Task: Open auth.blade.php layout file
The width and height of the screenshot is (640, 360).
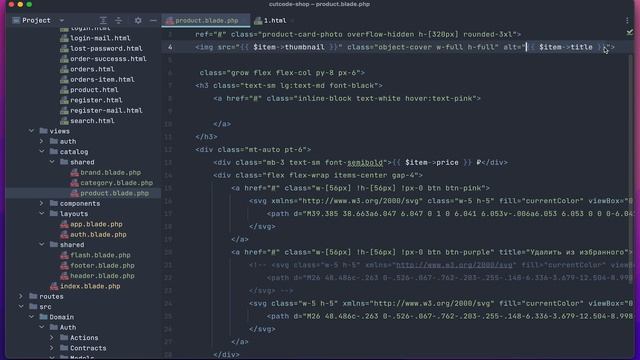Action: (98, 234)
